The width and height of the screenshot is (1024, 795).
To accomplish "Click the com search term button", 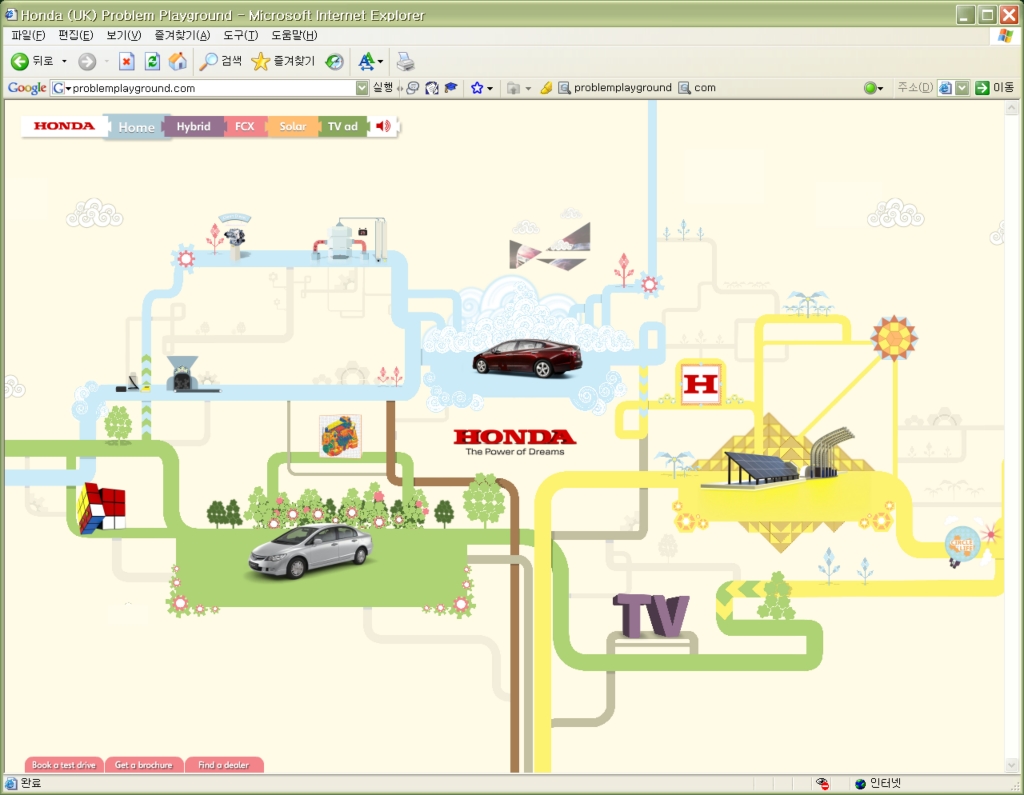I will click(x=697, y=88).
